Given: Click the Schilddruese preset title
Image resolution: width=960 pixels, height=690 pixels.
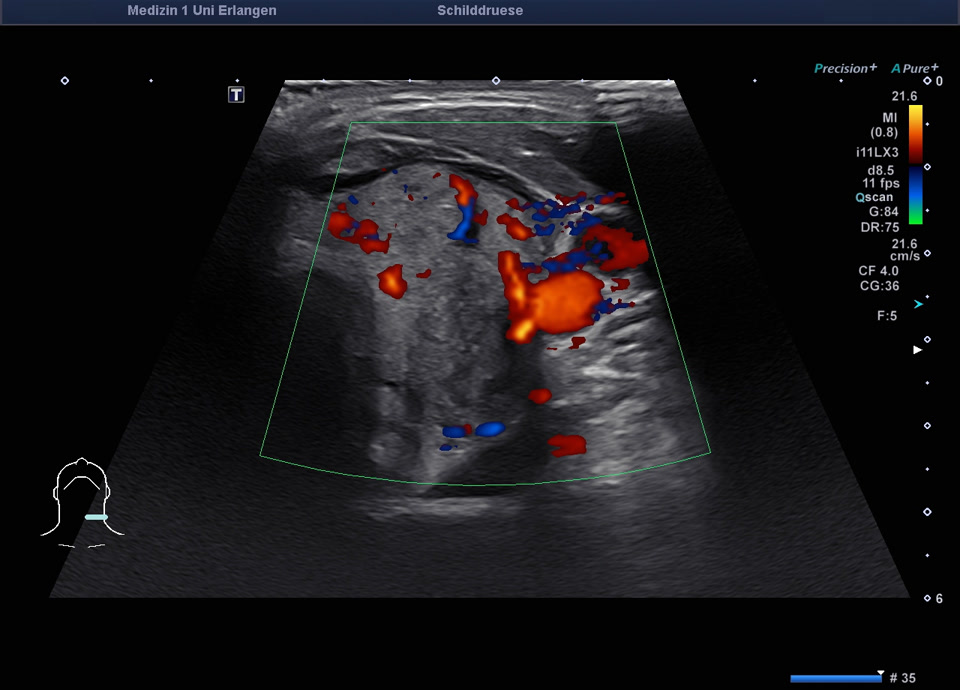Looking at the screenshot, I should click(480, 11).
